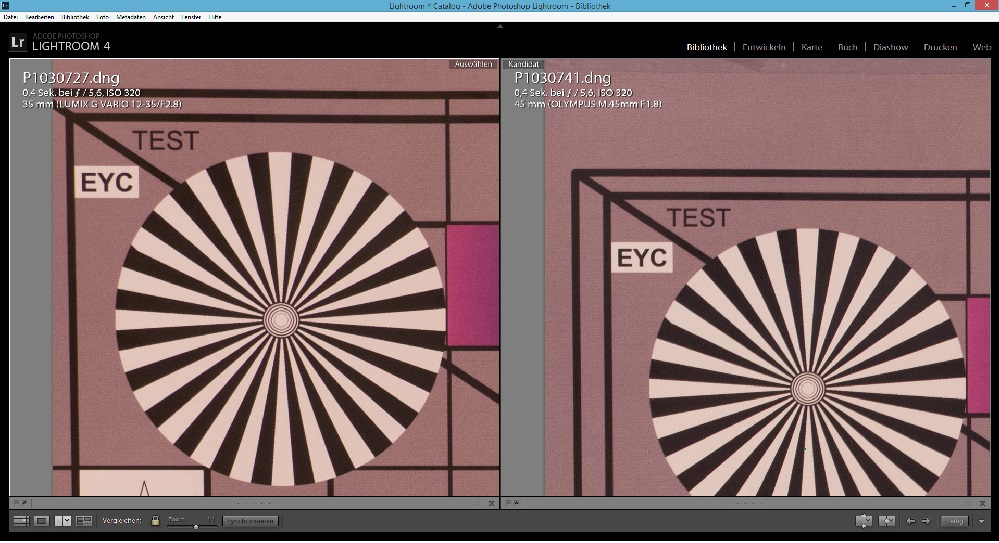Click the Lr identity plate logo
Screen dimensions: 999x543
tap(17, 43)
